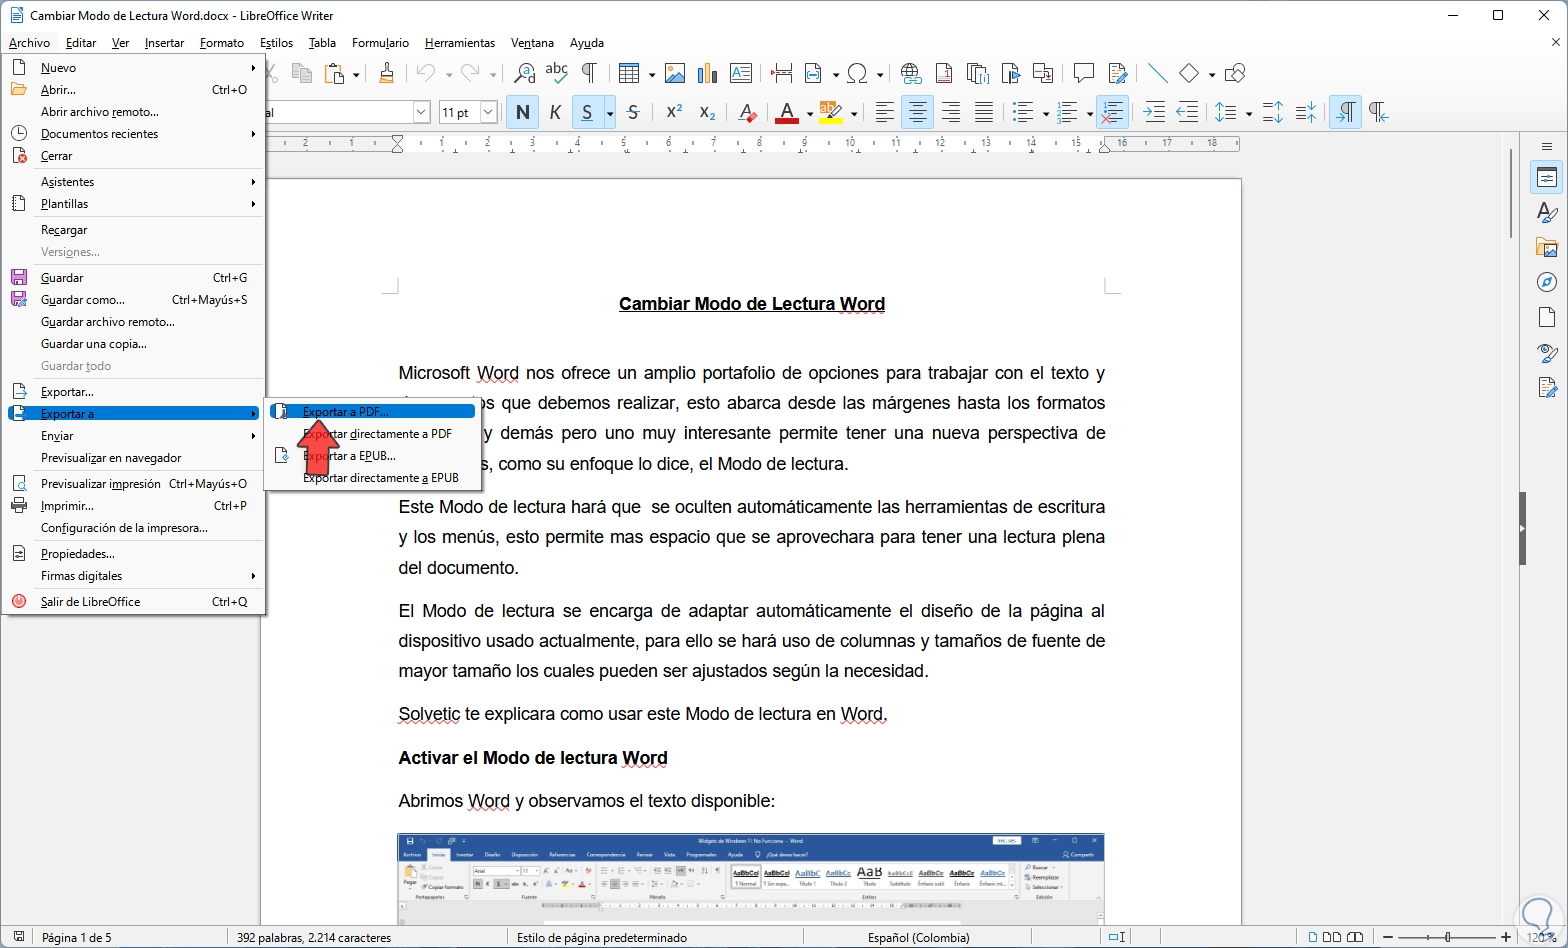
Task: Toggle Italic (K) formatting
Action: (x=555, y=113)
